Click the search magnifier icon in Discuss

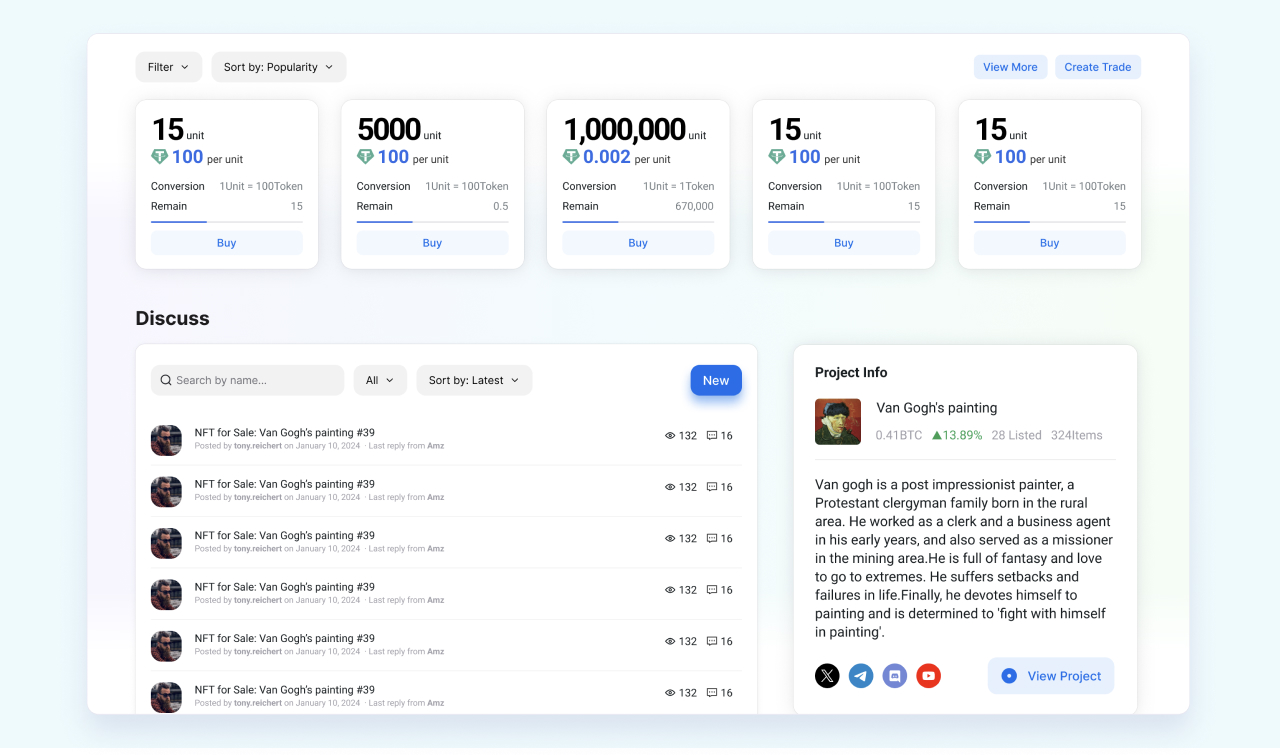tap(166, 380)
